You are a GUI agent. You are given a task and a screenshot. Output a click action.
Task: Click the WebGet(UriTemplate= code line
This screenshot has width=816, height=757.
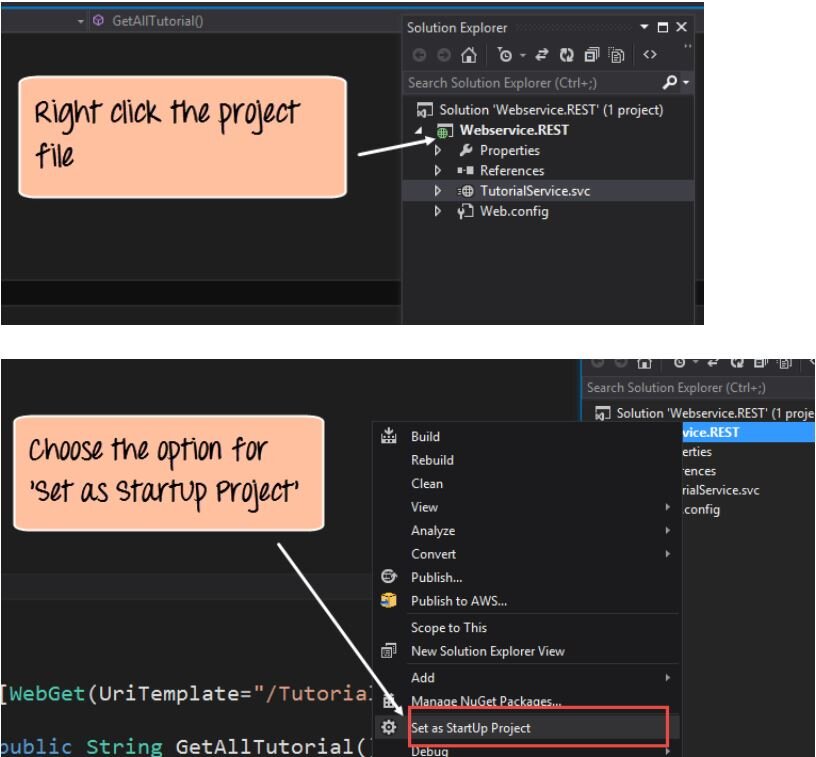[187, 694]
